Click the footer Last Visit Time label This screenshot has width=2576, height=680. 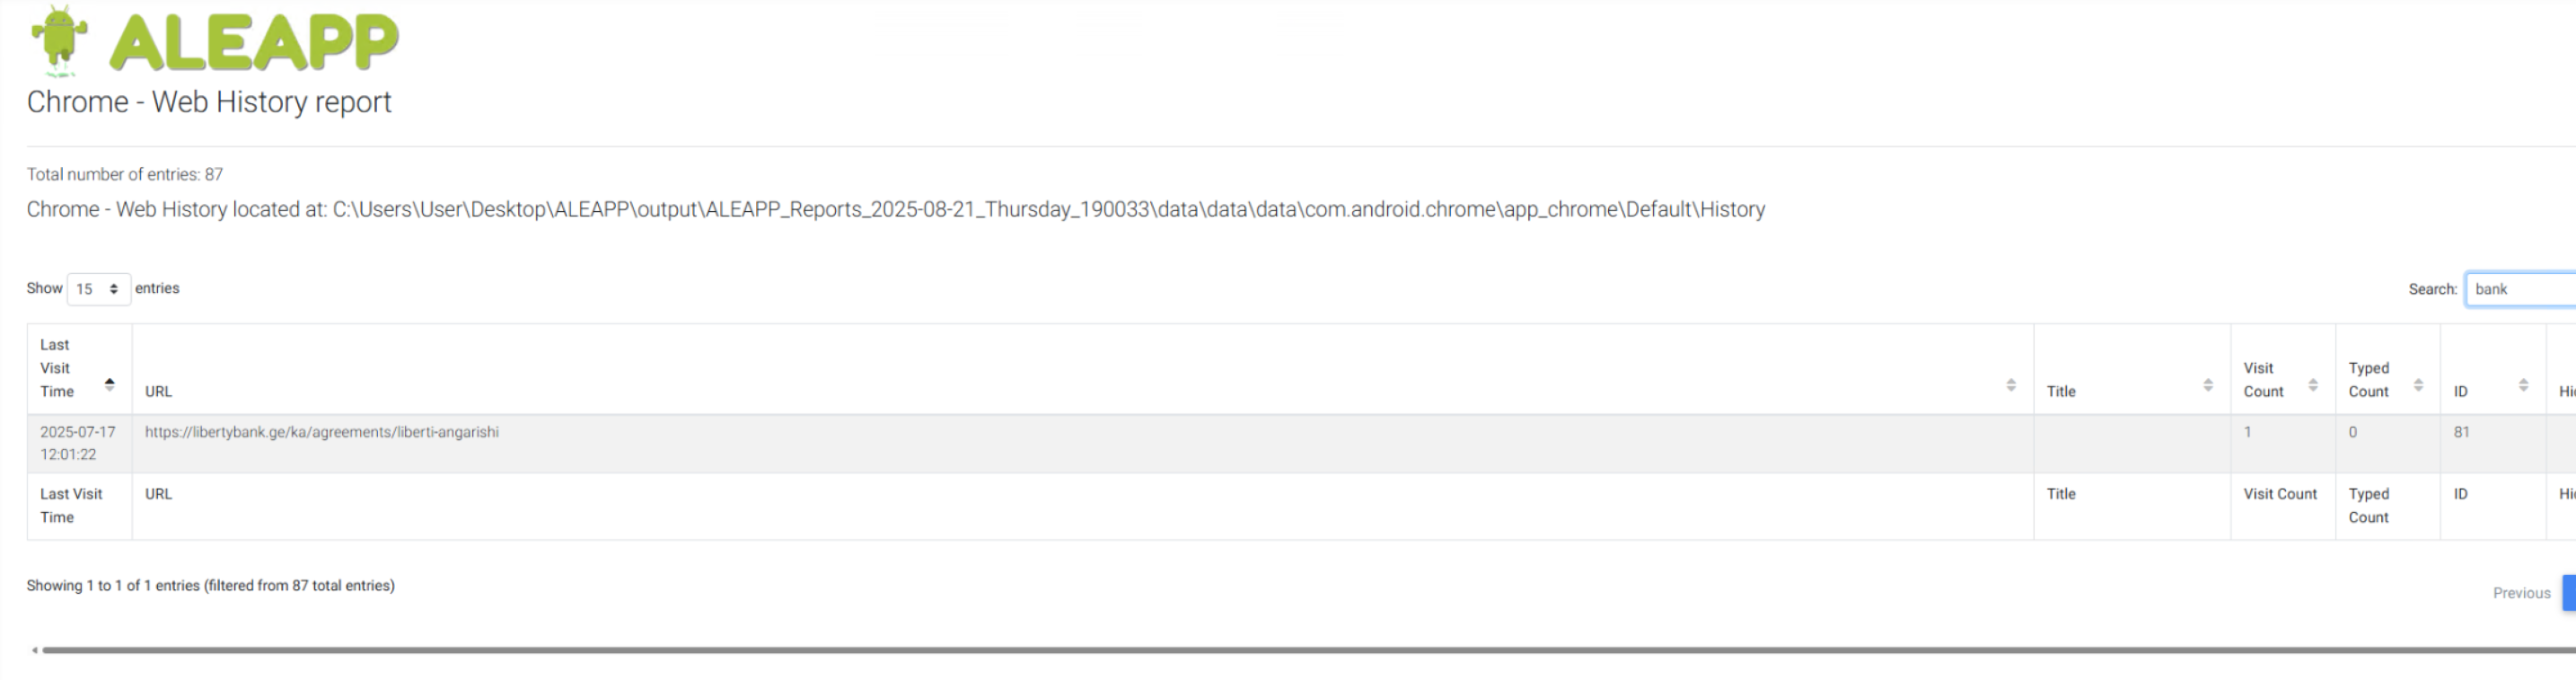(71, 506)
